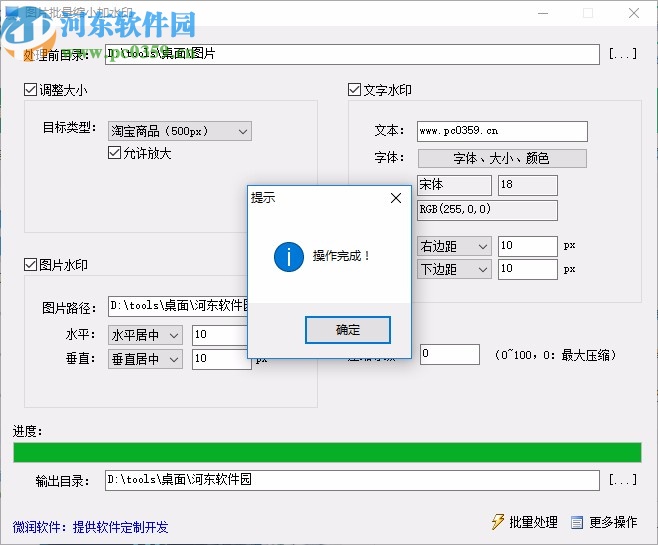The image size is (658, 545).
Task: Open the 更多操作 menu
Action: [x=604, y=522]
